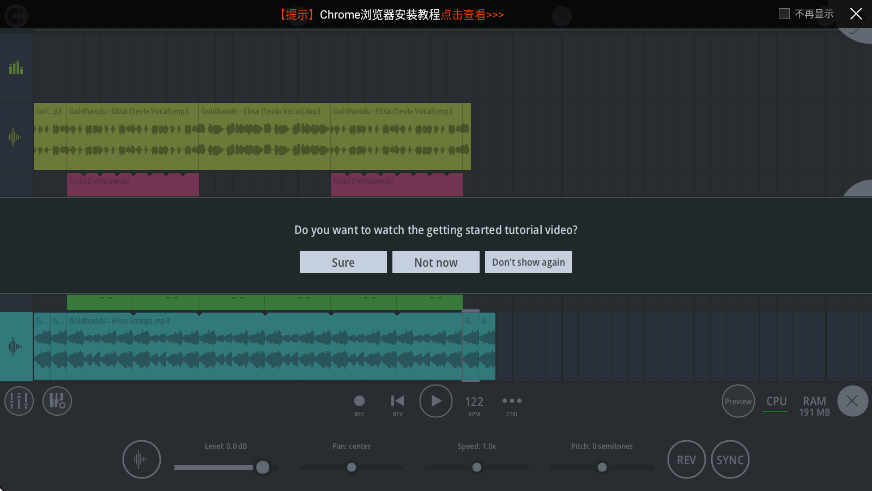Select the vocal audio track waveform icon
The height and width of the screenshot is (491, 872).
coord(15,136)
